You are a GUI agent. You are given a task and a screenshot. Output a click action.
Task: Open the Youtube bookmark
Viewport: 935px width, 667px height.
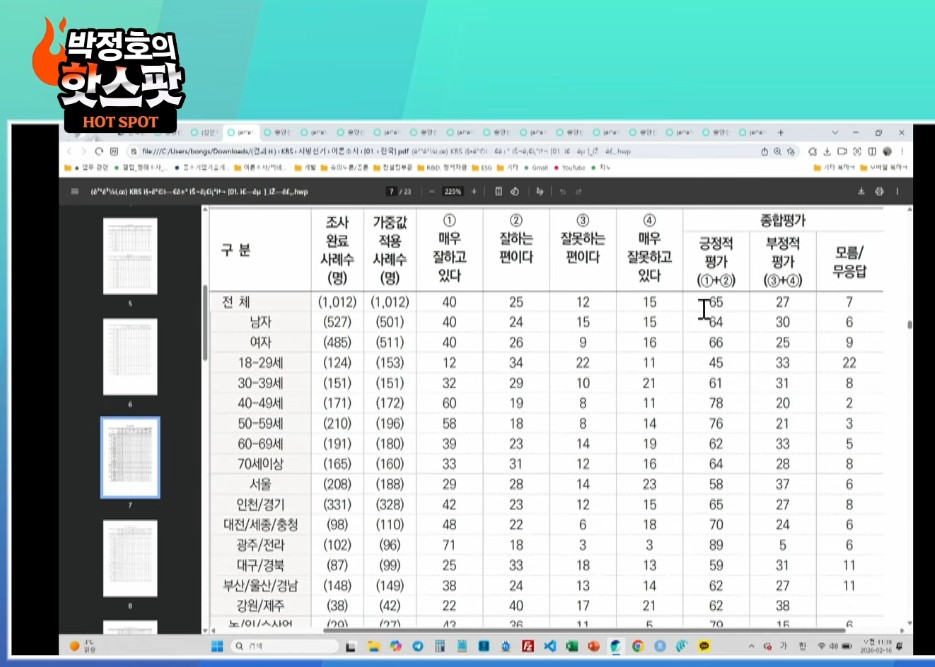pos(571,167)
